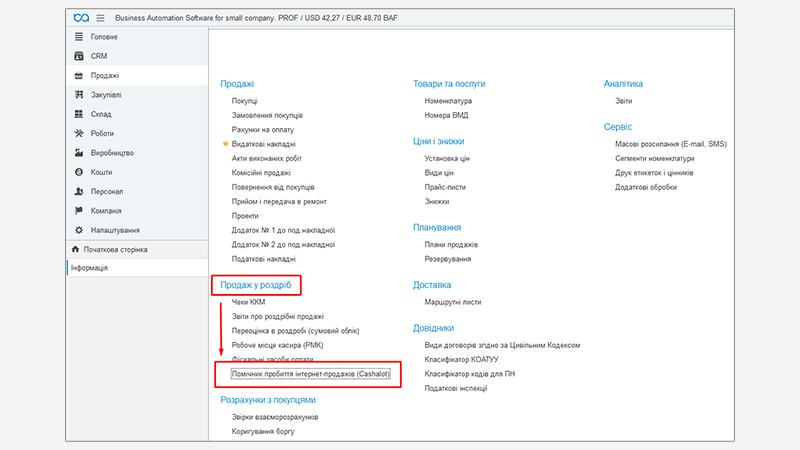The image size is (800, 450).
Task: Open Помічник пробиття інтернет-продажів (Cashalot) link
Action: (x=309, y=373)
